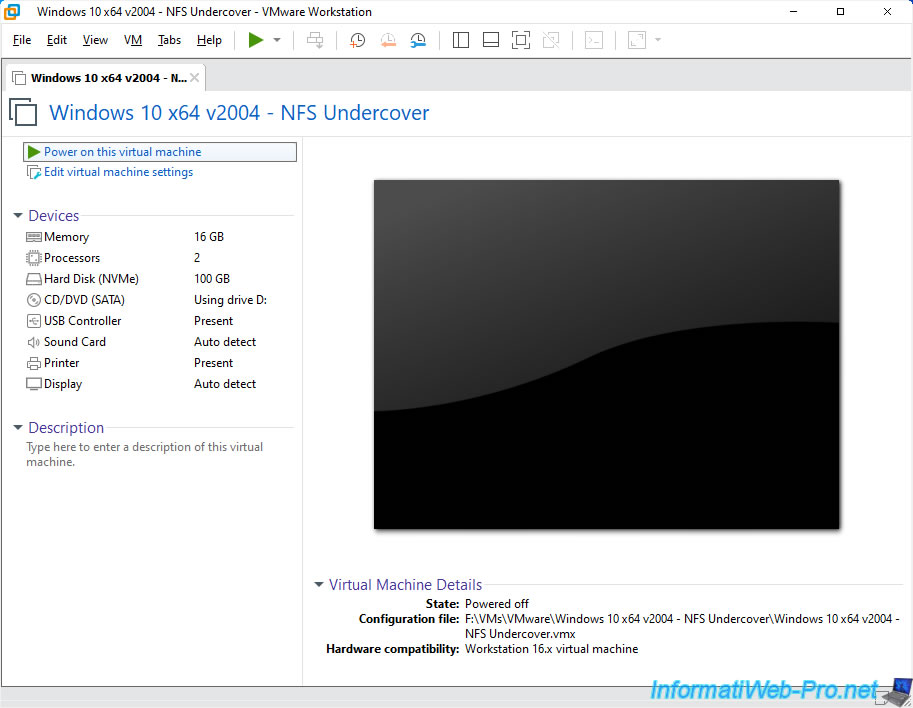Screen dimensions: 913x708
Task: Toggle the thumbnail bar view icon
Action: [491, 40]
